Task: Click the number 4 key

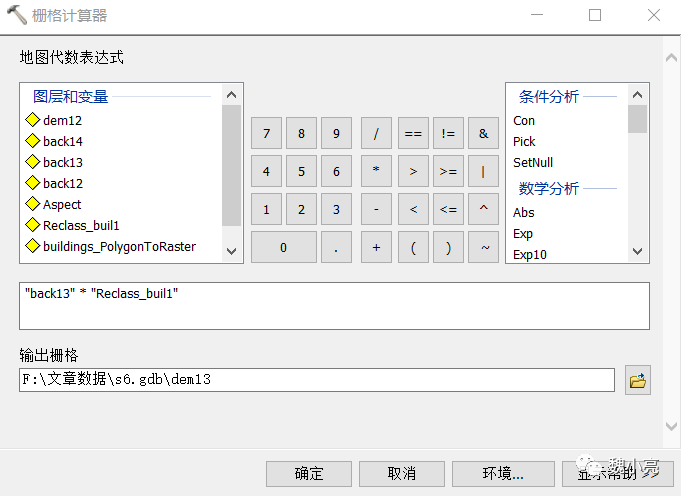Action: tap(266, 171)
